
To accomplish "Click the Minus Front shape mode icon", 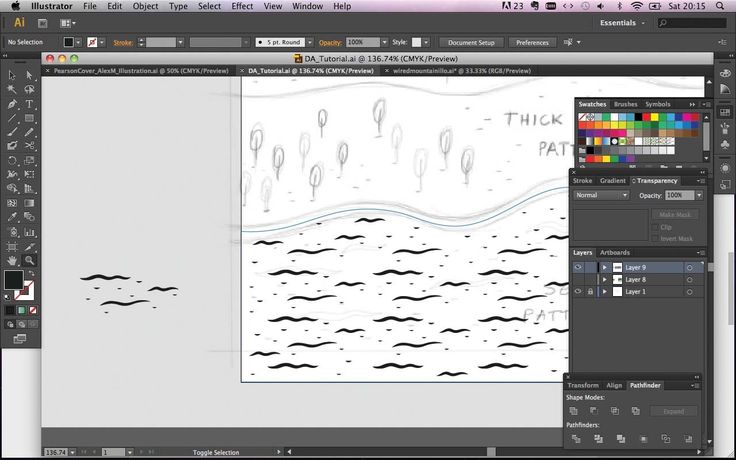I will pyautogui.click(x=594, y=411).
